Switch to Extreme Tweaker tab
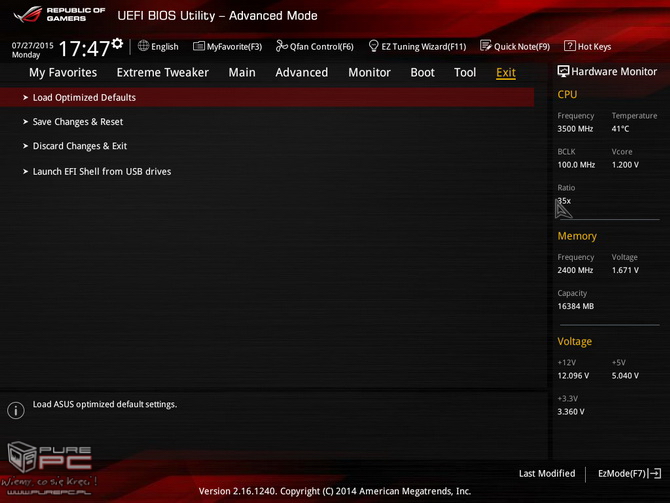The height and width of the screenshot is (503, 670). 163,73
